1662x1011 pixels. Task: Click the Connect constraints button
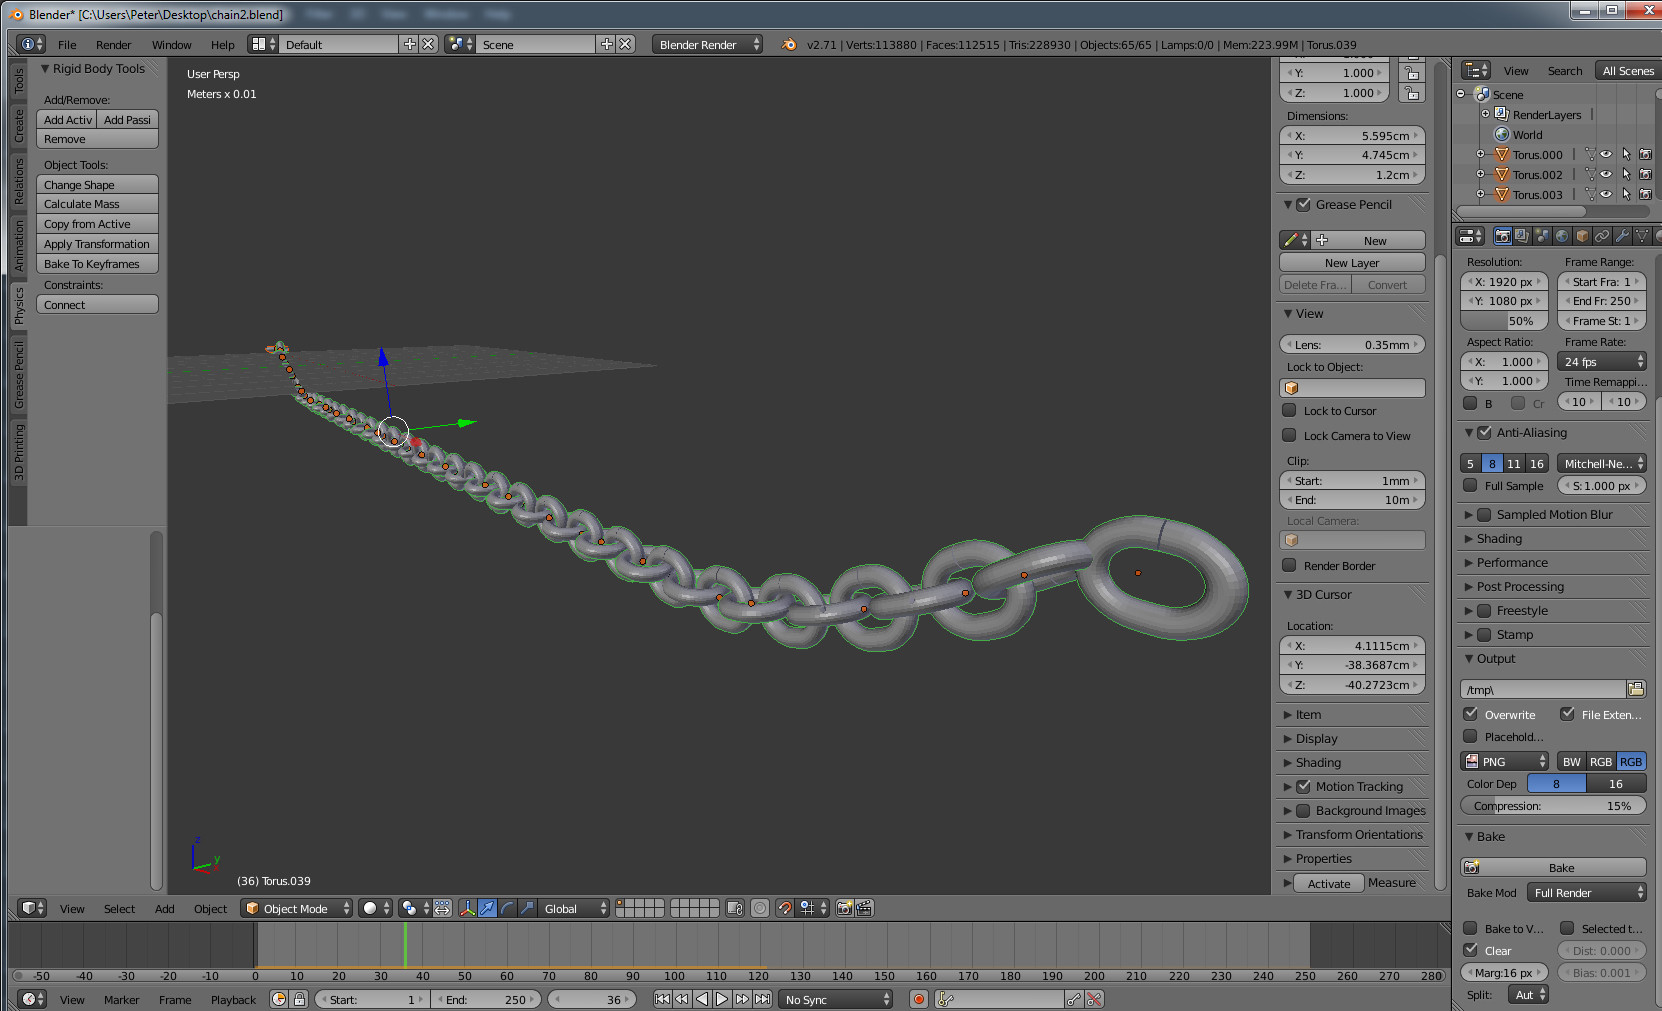click(x=97, y=304)
